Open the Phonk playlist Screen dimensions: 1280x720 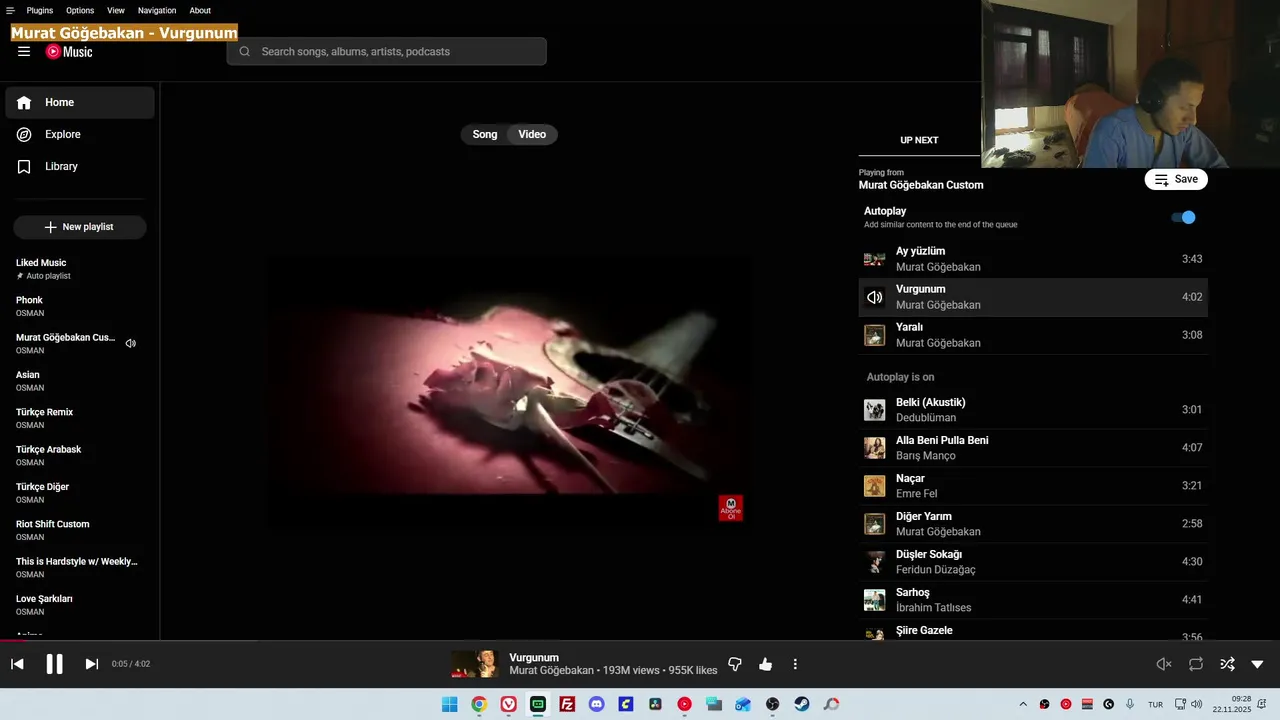(x=80, y=306)
